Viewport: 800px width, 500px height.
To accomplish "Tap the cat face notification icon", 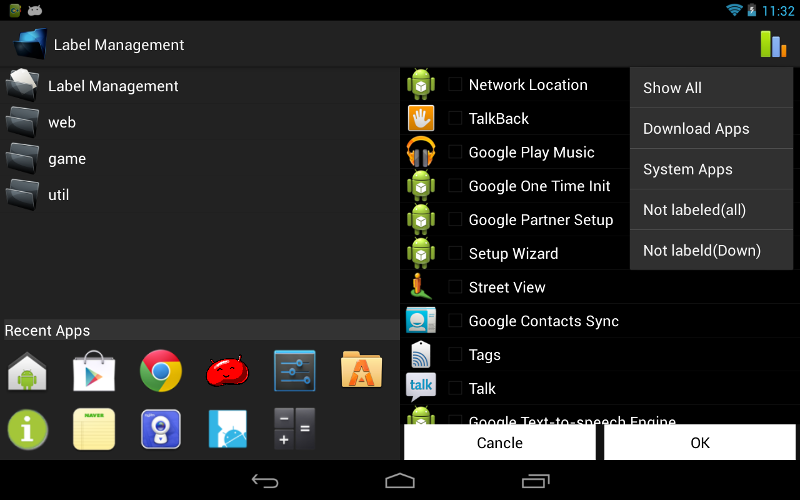I will pos(35,10).
